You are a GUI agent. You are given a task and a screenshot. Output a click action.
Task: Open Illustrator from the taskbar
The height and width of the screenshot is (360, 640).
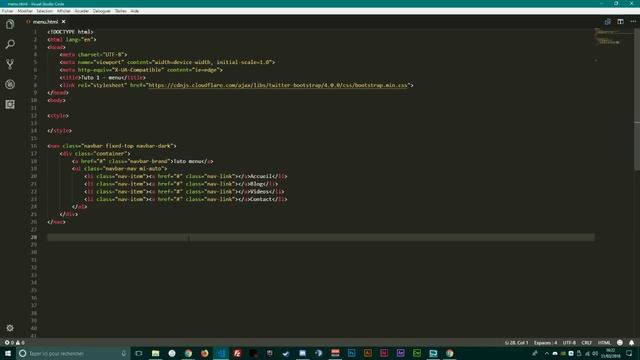(368, 353)
